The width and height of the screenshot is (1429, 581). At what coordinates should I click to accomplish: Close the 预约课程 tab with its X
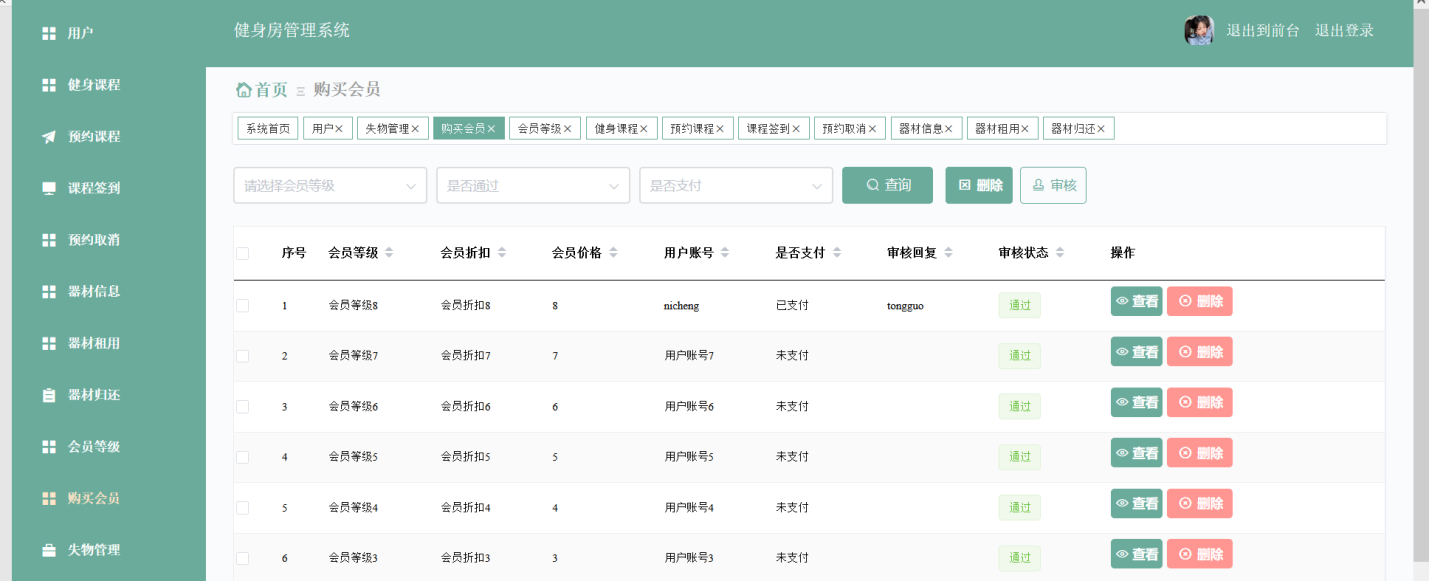pos(720,129)
